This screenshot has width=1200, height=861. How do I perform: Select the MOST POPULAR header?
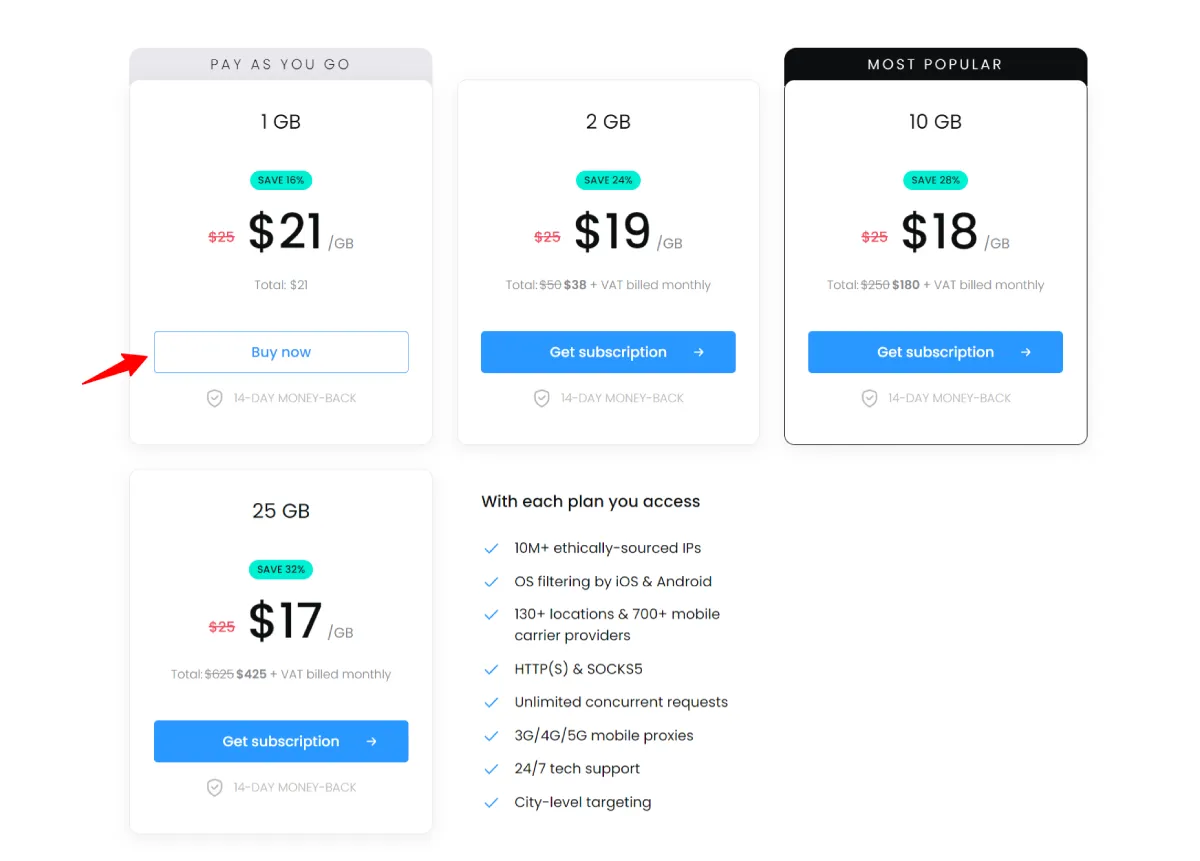[x=935, y=64]
